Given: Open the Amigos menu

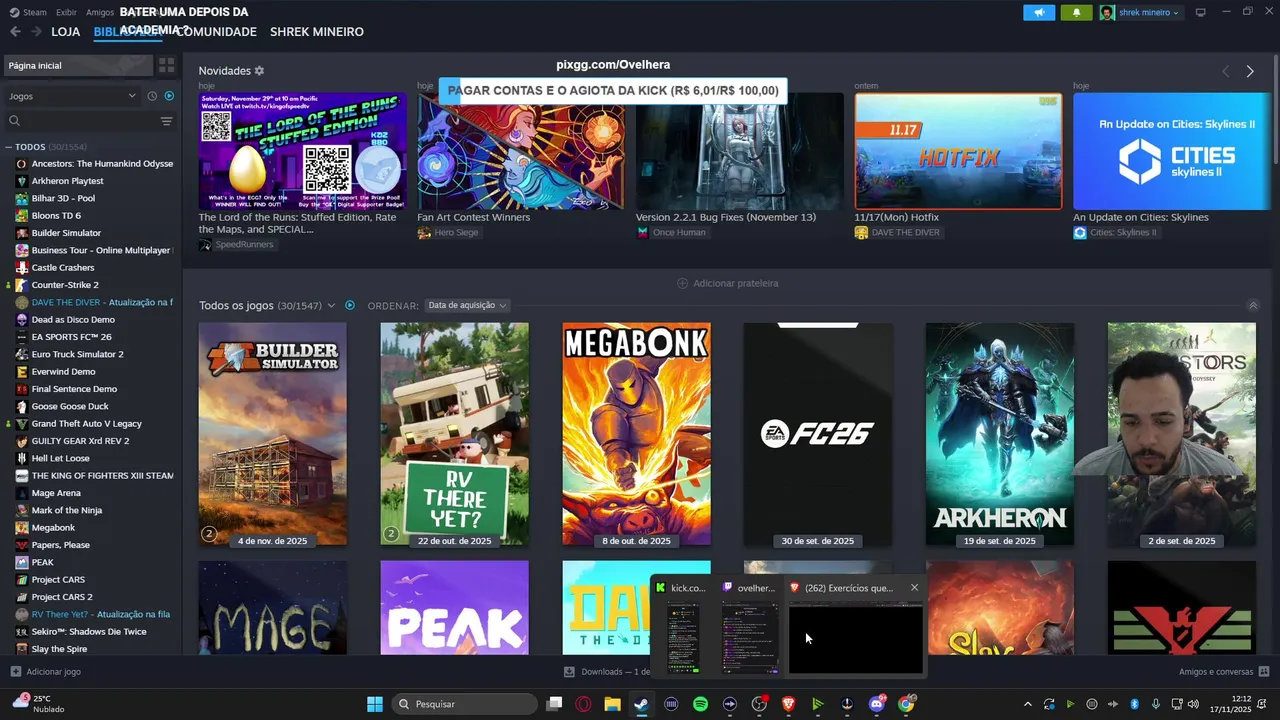Looking at the screenshot, I should click(100, 12).
